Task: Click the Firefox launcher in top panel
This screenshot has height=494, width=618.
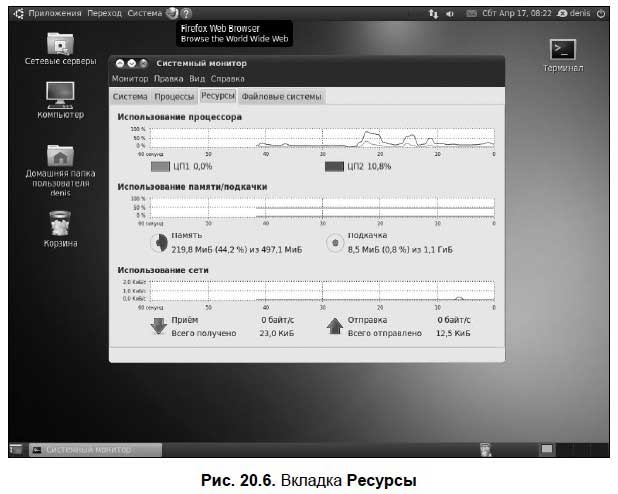Action: coord(172,13)
